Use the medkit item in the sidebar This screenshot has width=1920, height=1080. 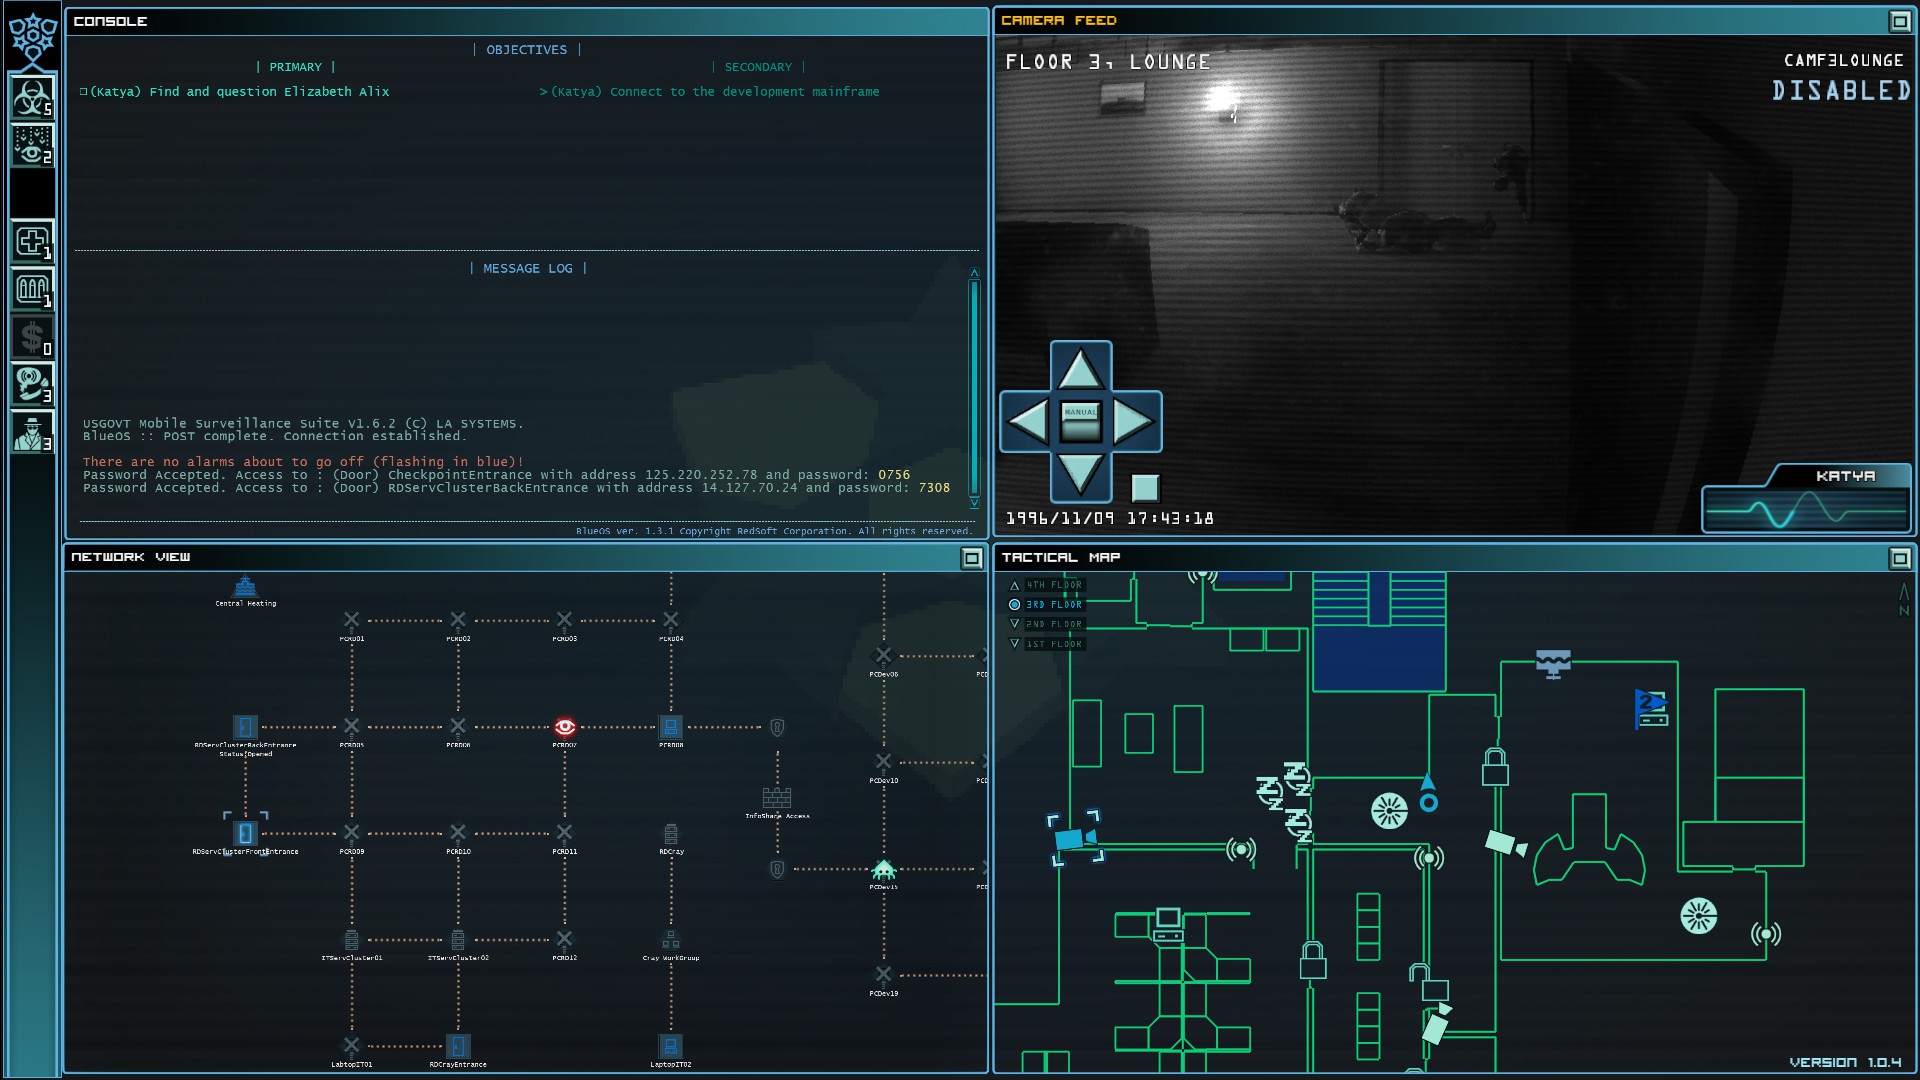pyautogui.click(x=32, y=241)
